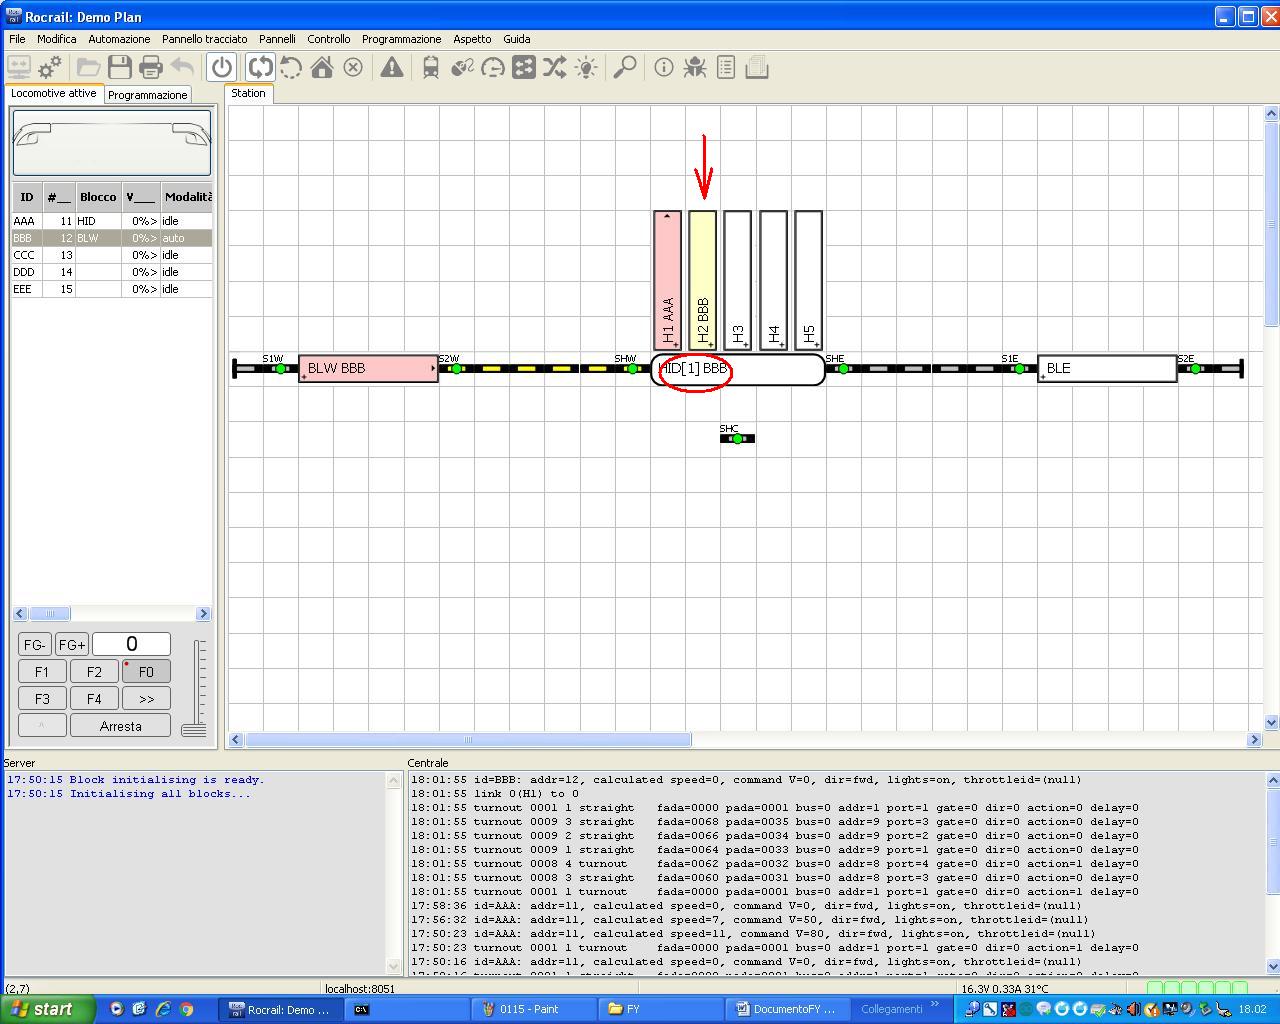Click the stacked pages icon
The image size is (1280, 1024).
pos(757,68)
